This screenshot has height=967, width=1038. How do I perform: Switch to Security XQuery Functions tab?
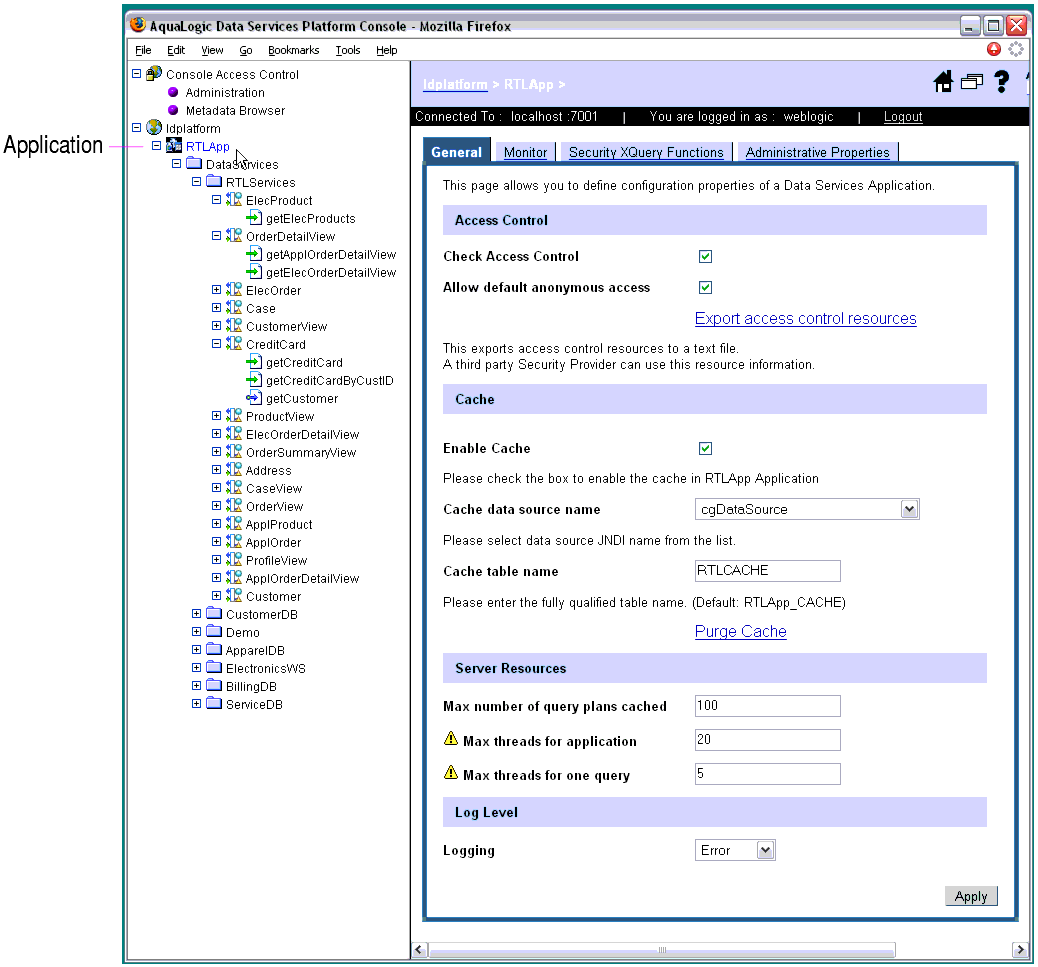coord(646,152)
